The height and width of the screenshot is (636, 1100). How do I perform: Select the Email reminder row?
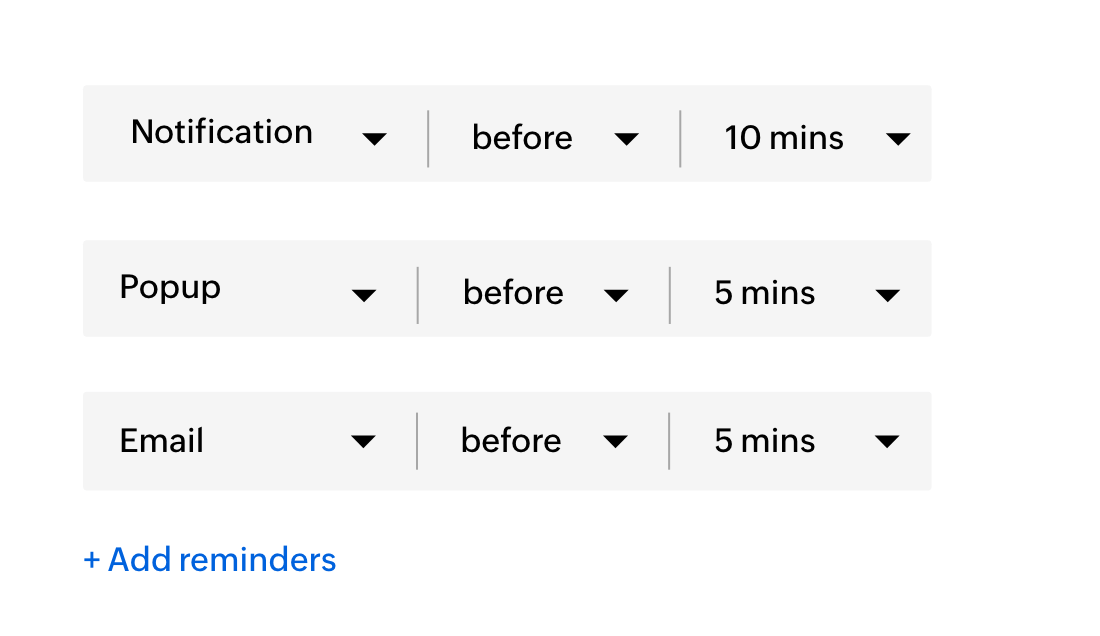point(506,441)
